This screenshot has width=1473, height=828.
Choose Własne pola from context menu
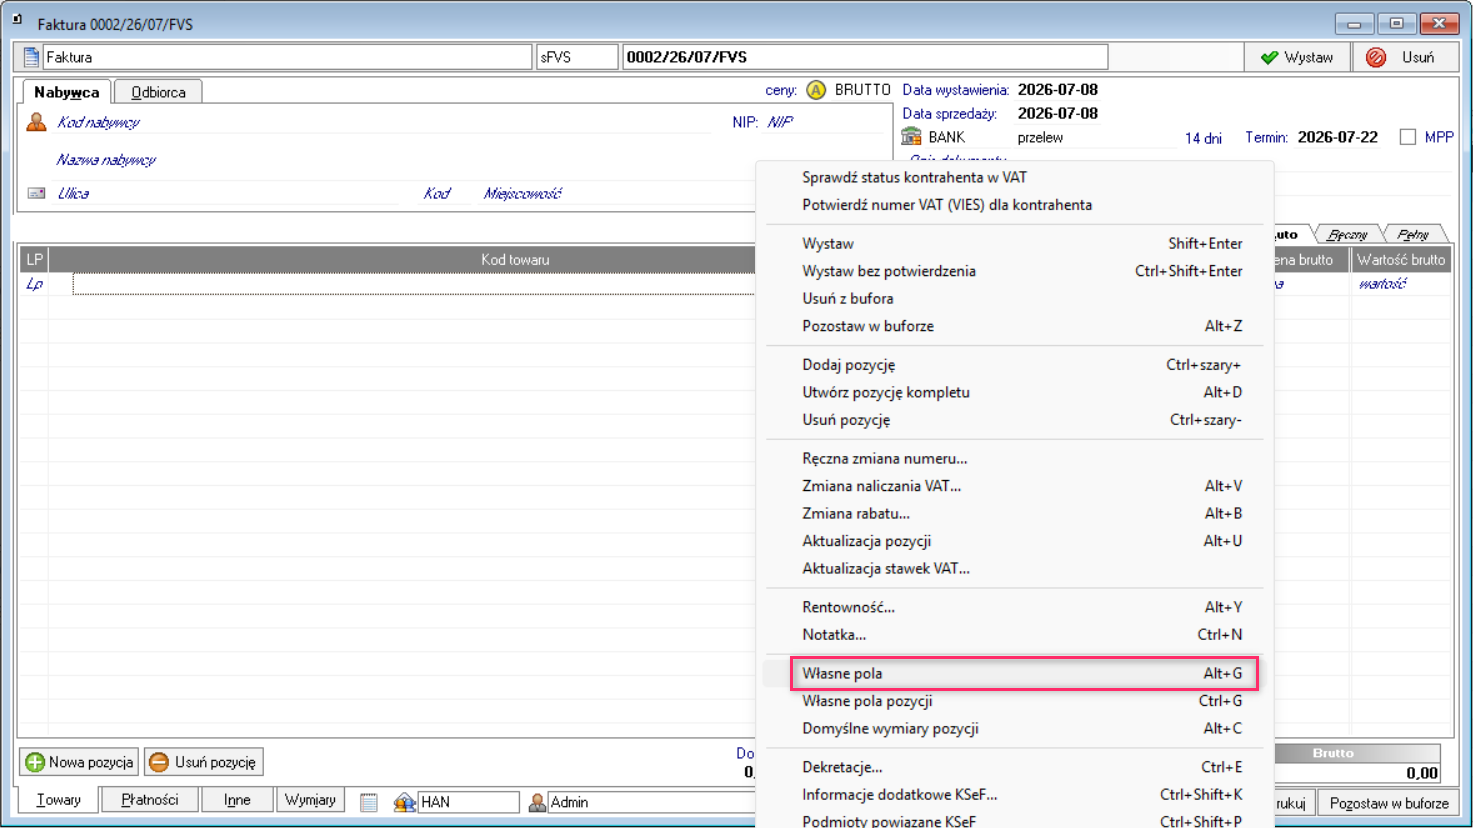(1022, 674)
